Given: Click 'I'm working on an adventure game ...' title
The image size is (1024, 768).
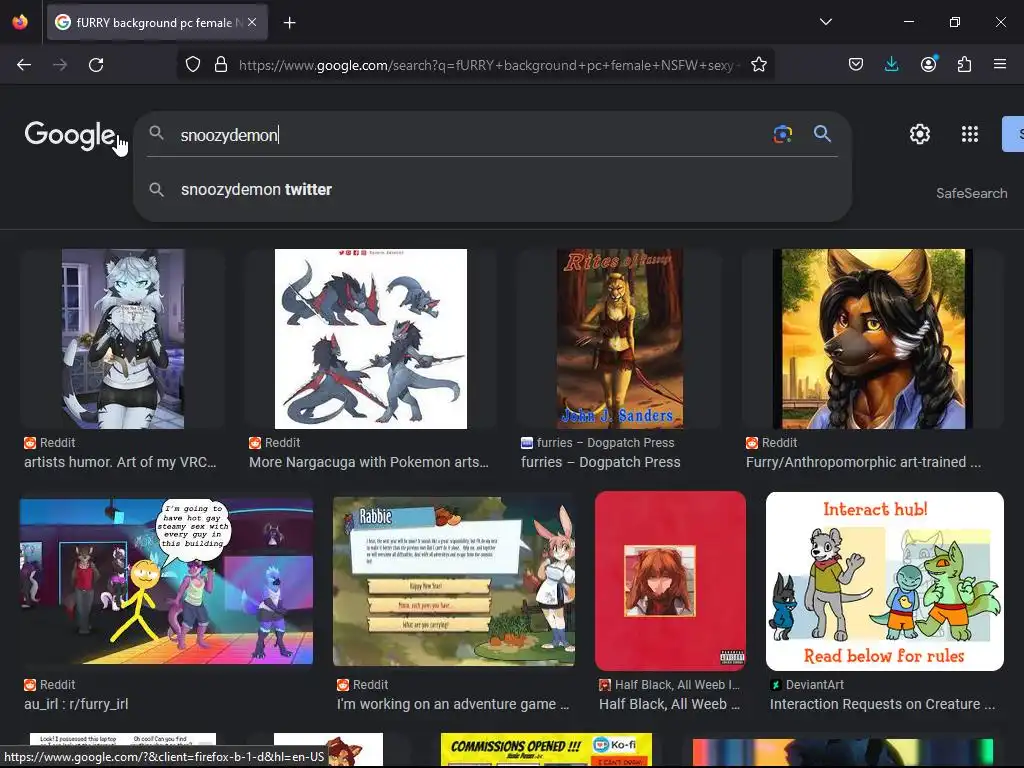Looking at the screenshot, I should [x=453, y=704].
